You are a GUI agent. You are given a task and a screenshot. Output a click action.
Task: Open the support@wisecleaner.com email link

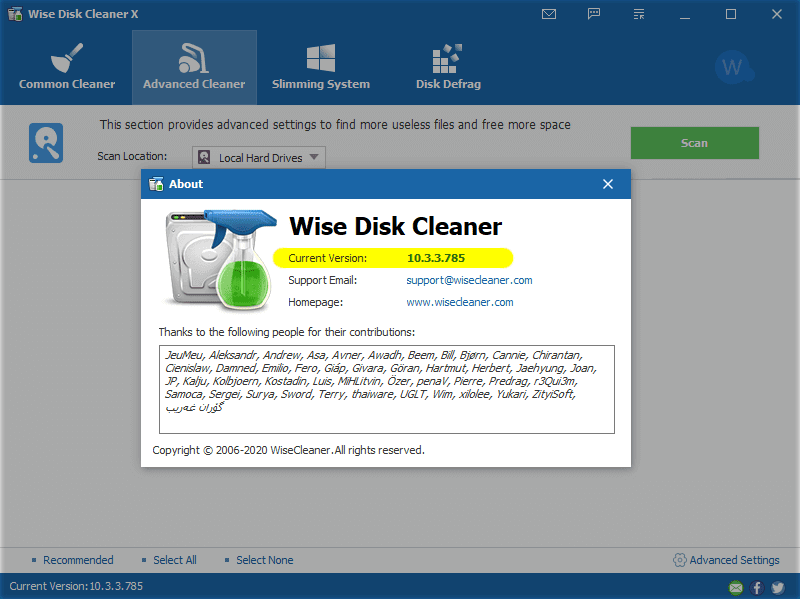(x=469, y=280)
